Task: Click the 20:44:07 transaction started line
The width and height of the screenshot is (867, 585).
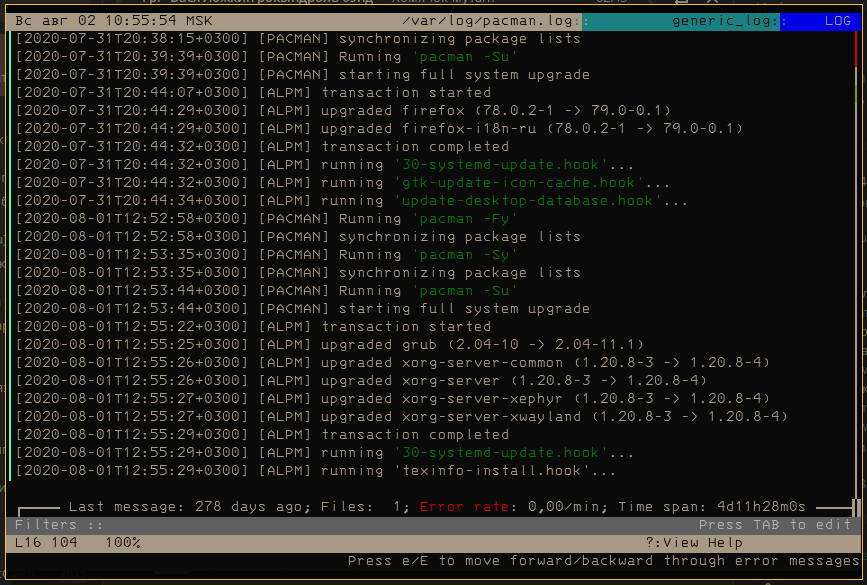Action: click(253, 92)
